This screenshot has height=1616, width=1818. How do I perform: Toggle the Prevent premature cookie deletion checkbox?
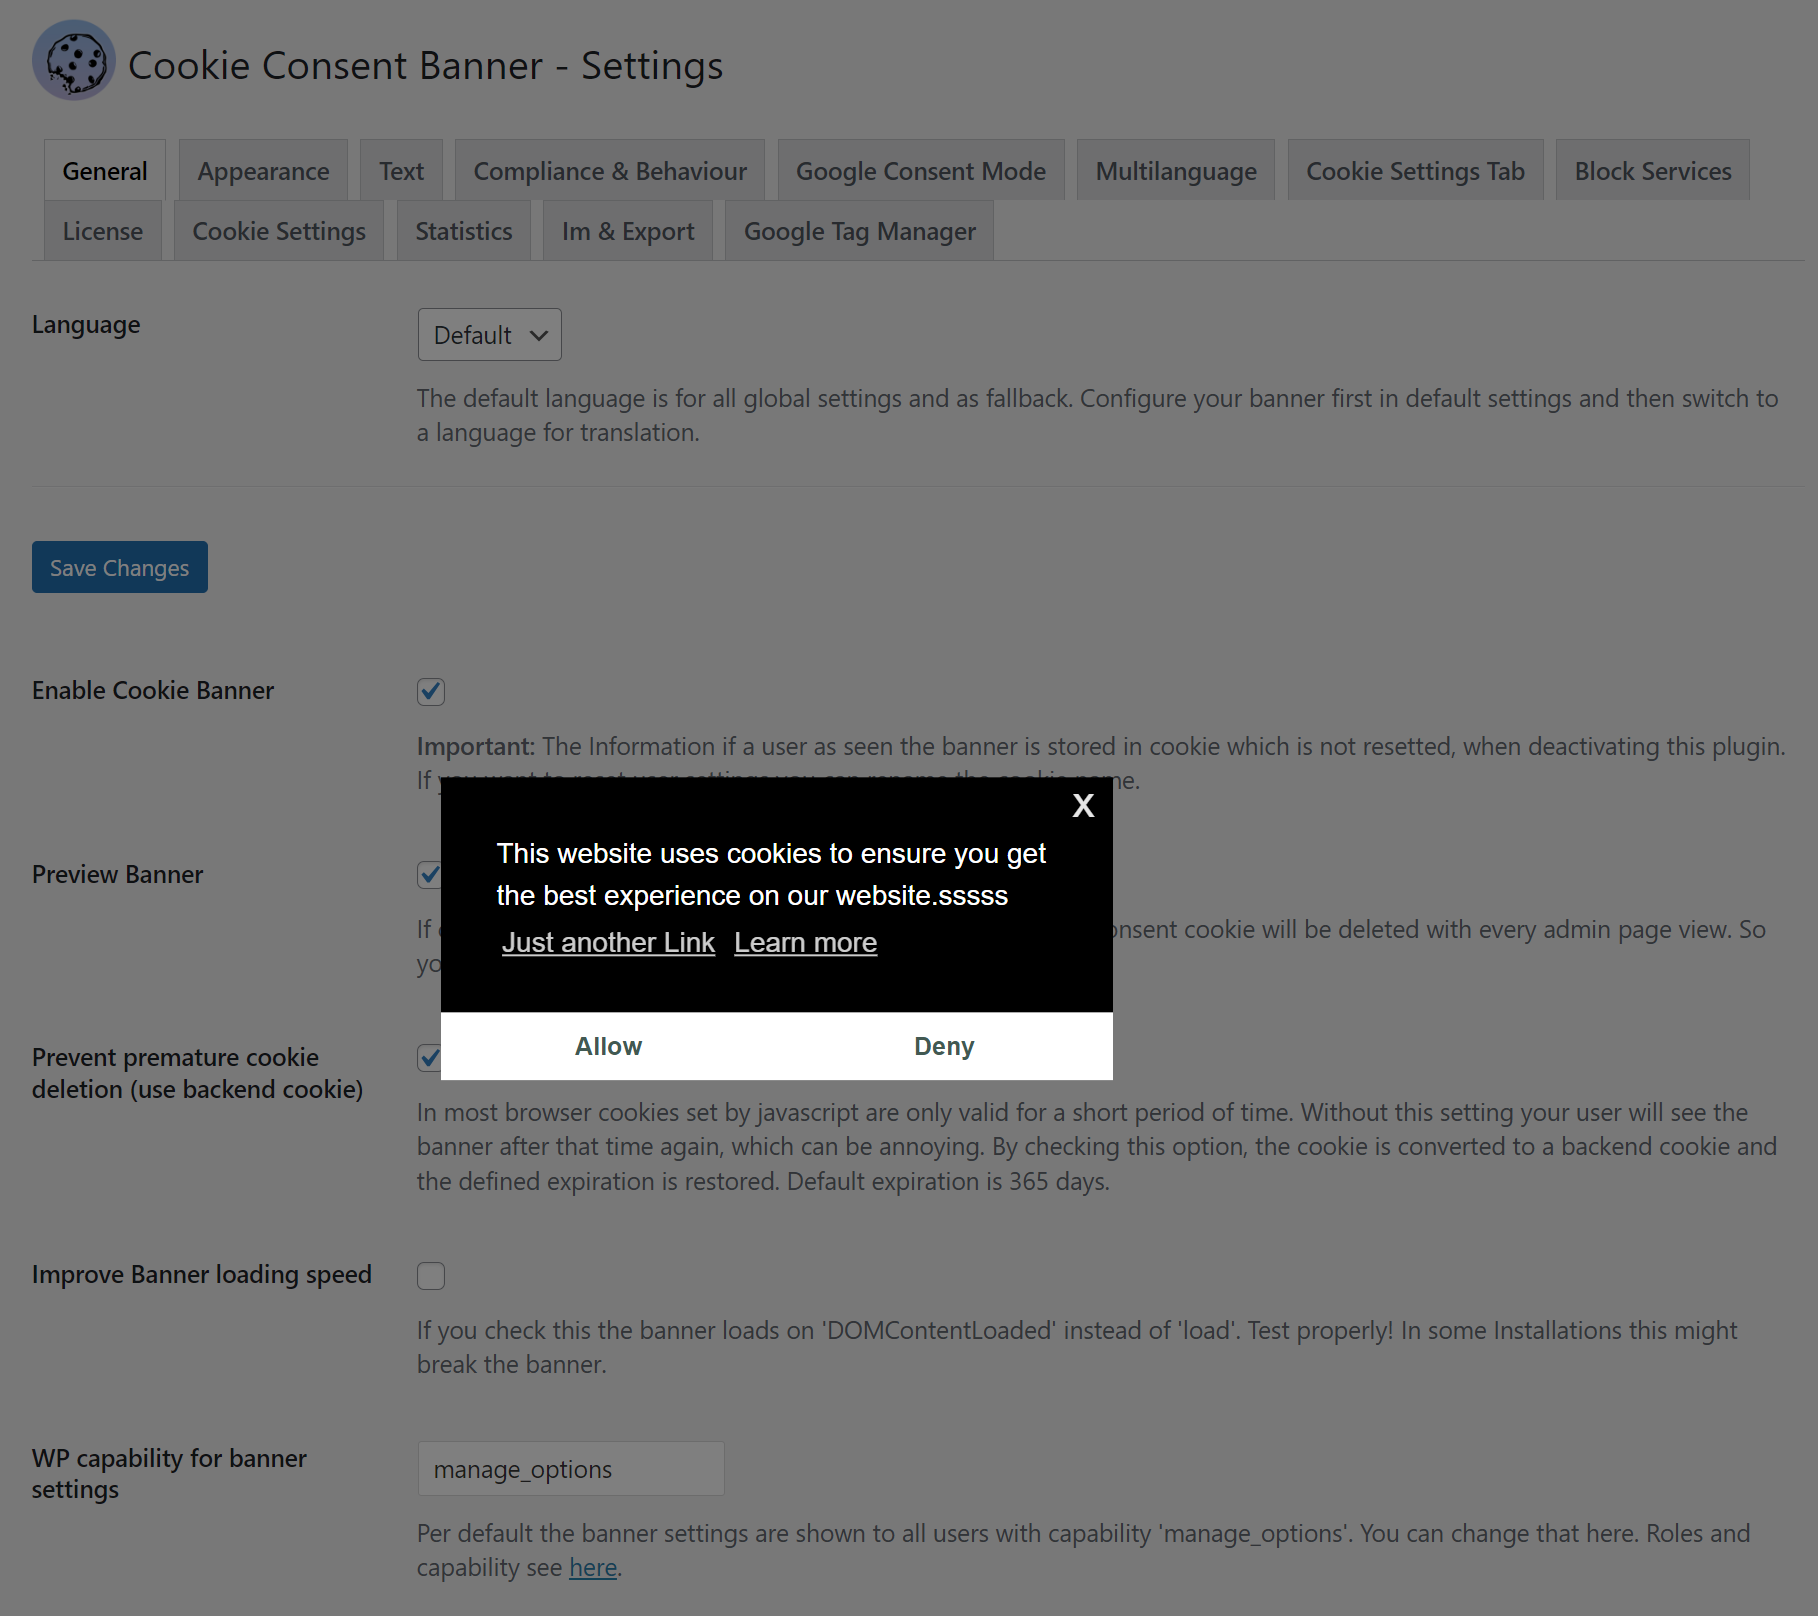pyautogui.click(x=429, y=1058)
